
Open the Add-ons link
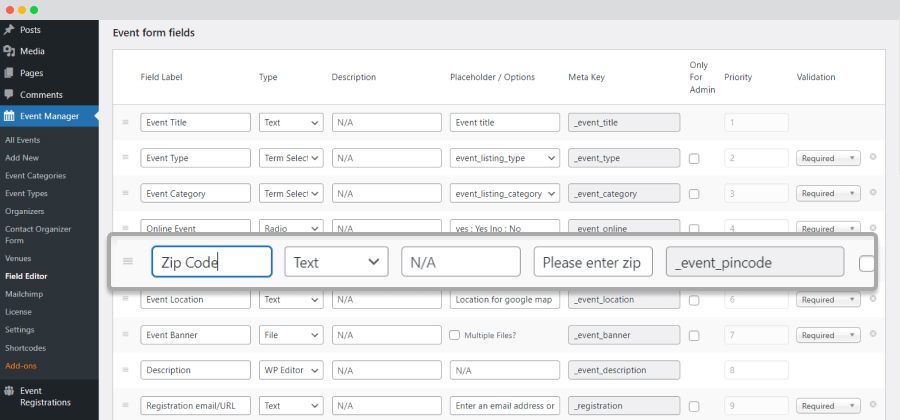[21, 365]
